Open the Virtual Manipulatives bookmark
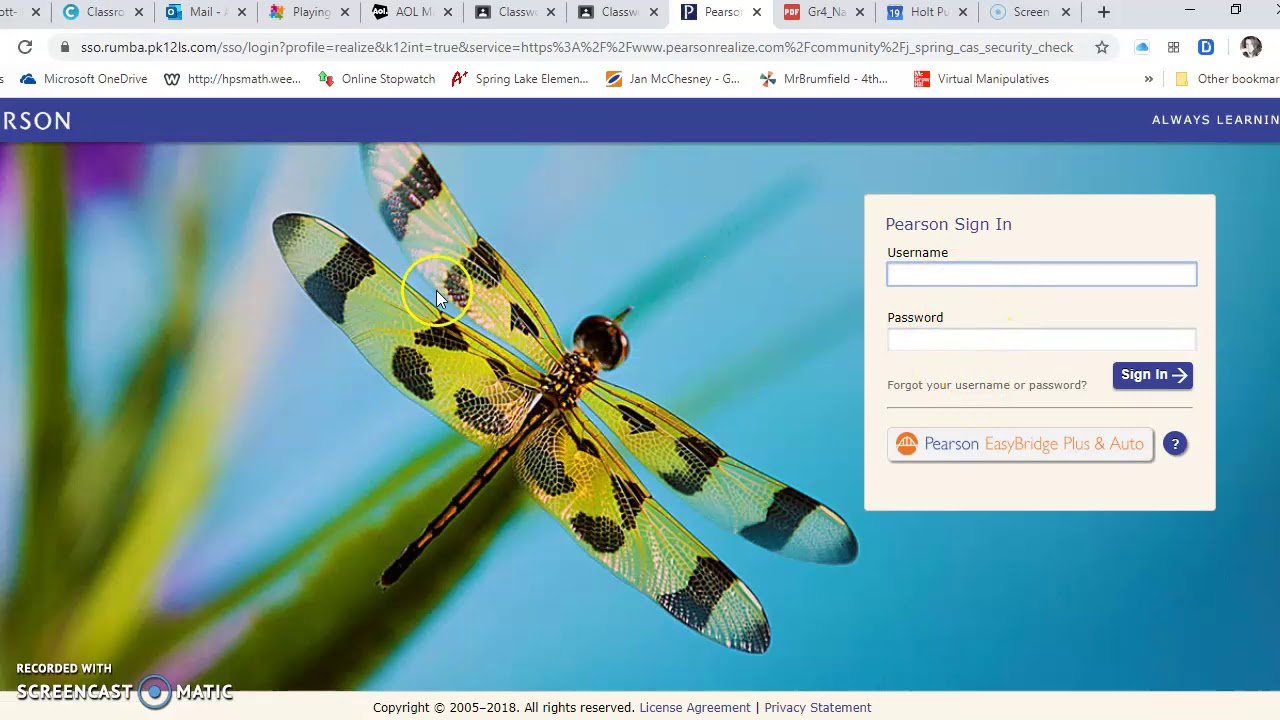 [981, 79]
